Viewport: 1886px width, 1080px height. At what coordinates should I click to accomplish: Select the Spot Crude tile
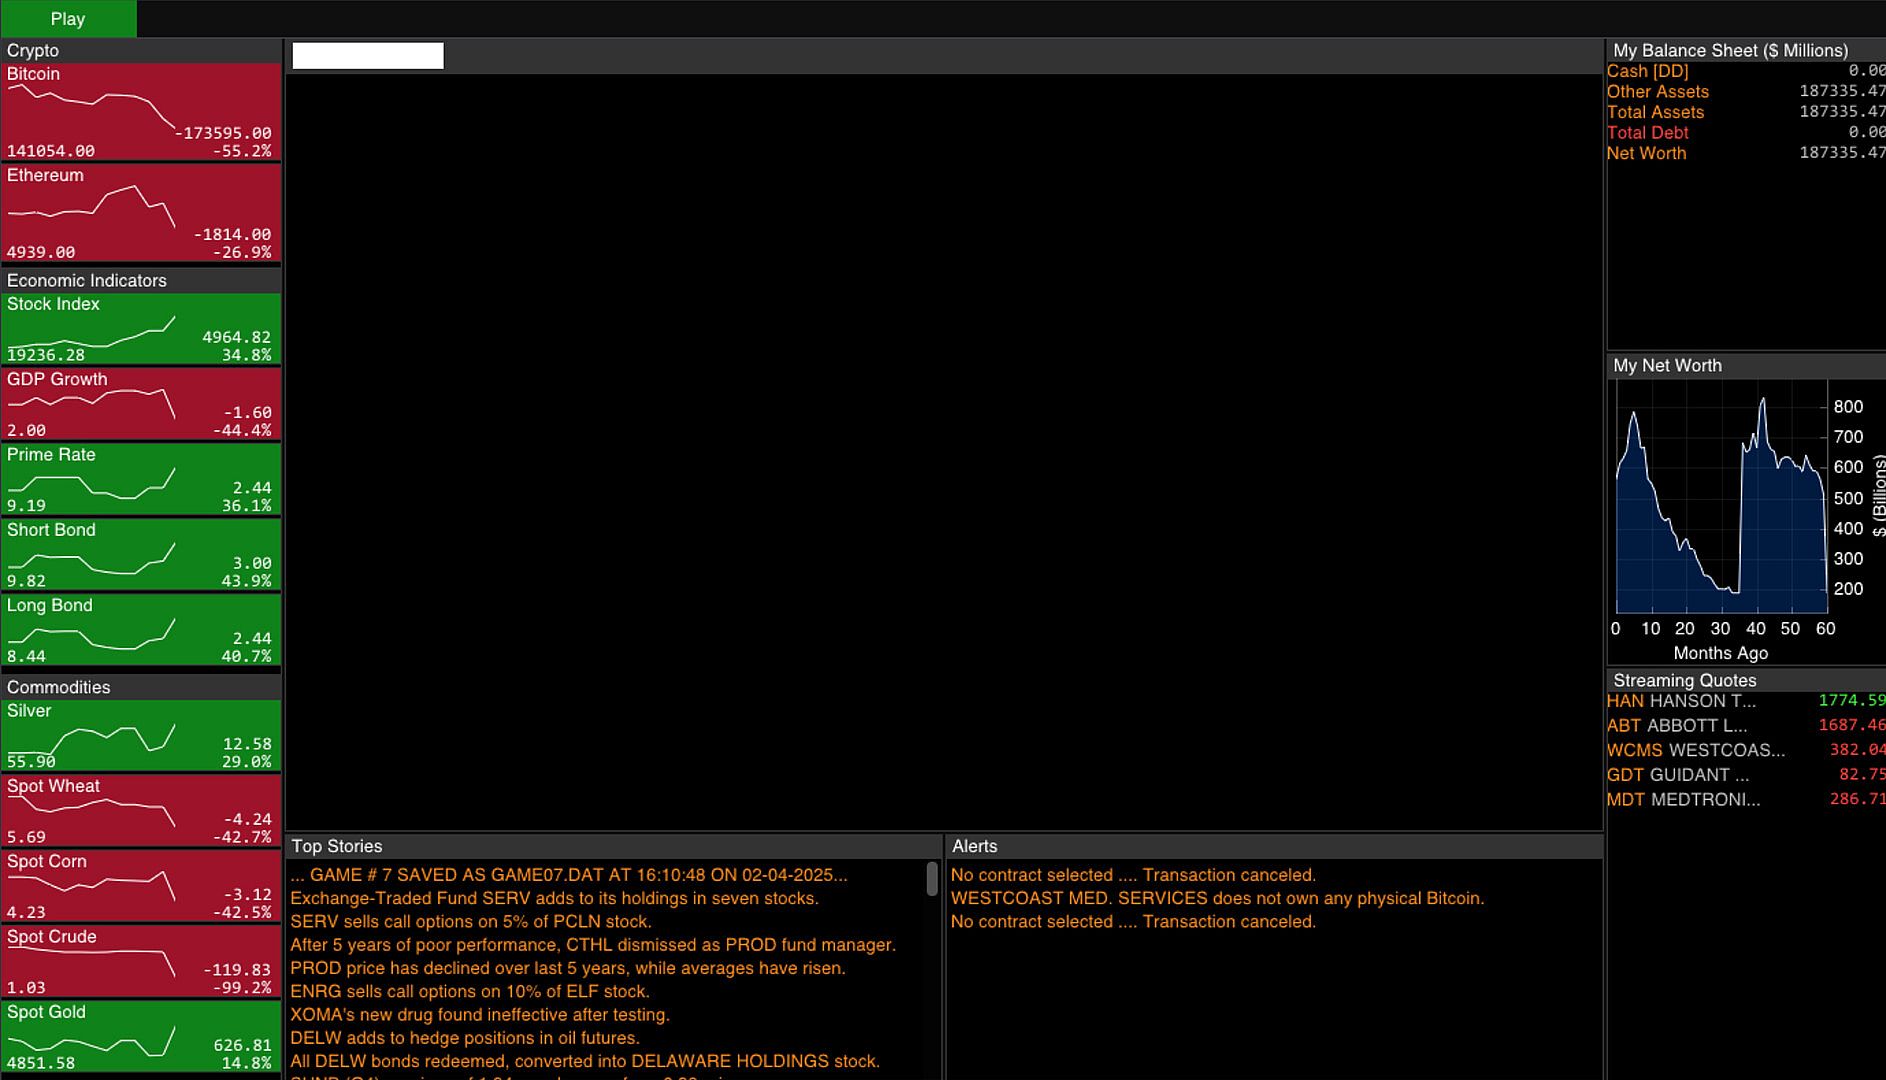tap(141, 961)
